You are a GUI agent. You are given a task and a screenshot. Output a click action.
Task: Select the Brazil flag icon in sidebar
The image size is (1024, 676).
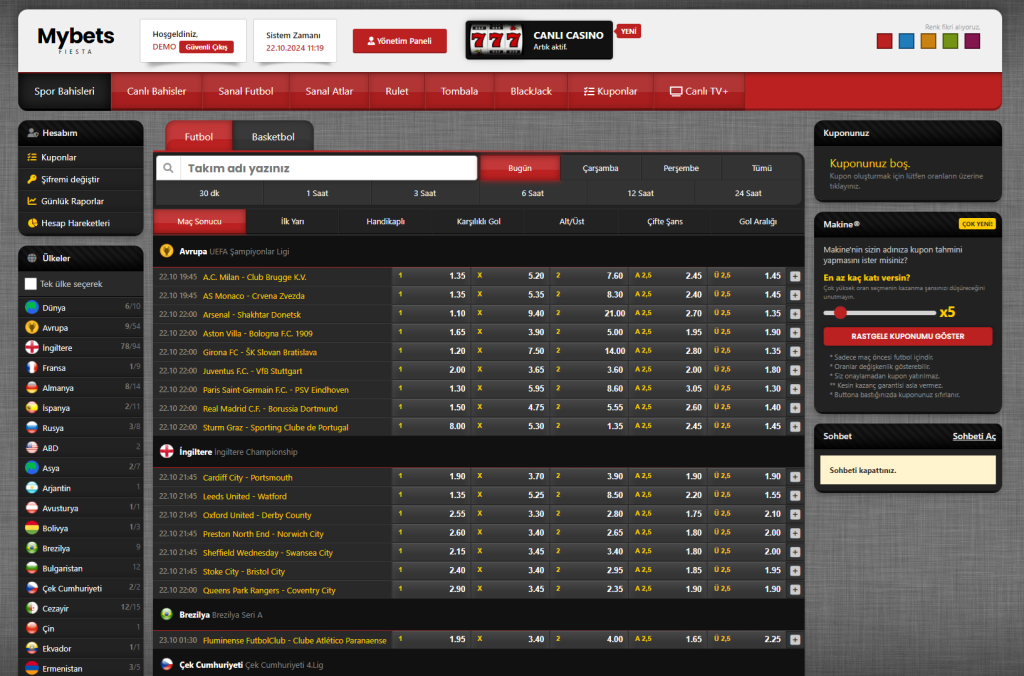32,548
